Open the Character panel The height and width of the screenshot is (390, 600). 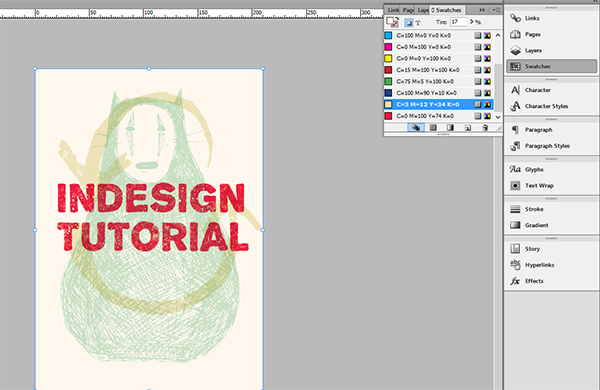point(551,90)
